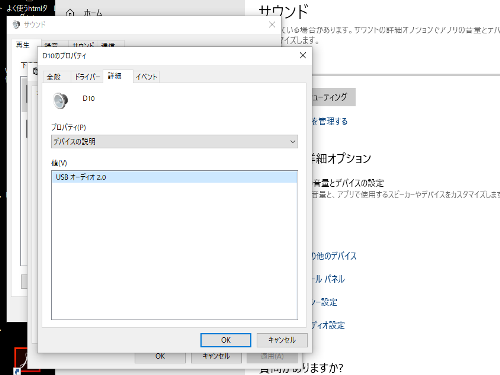This screenshot has width=500, height=375.
Task: Click the D10 speaker device icon
Action: point(61,100)
